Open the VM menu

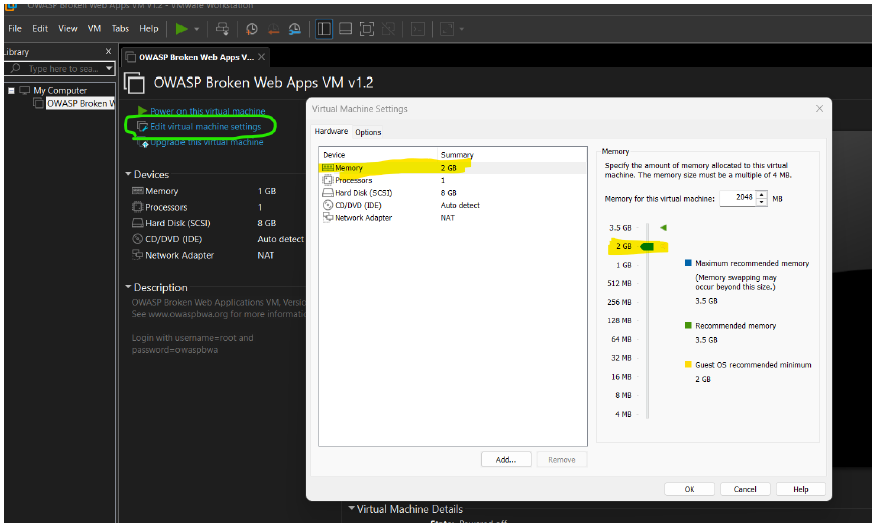(94, 29)
